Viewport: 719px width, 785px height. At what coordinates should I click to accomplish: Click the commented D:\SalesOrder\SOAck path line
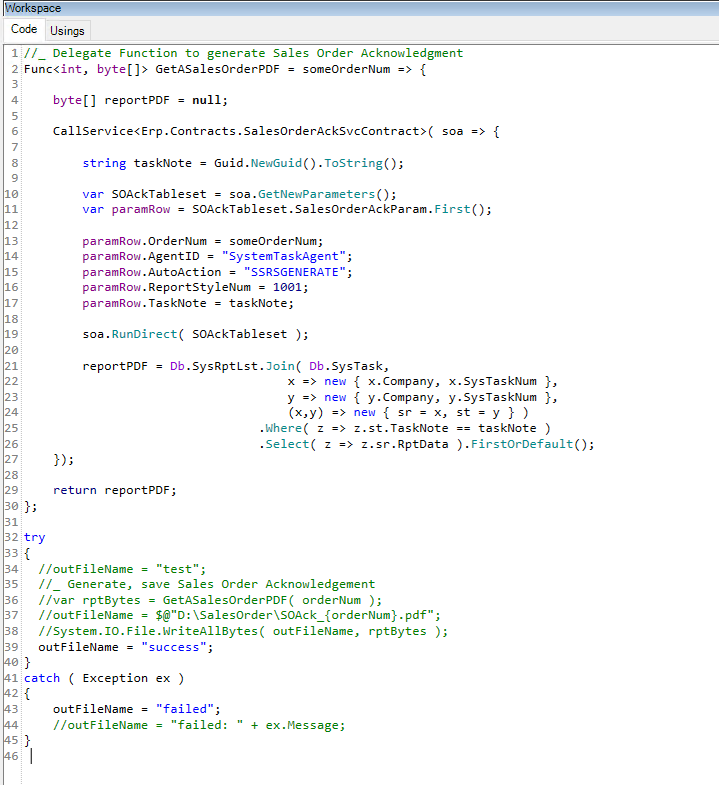[239, 615]
